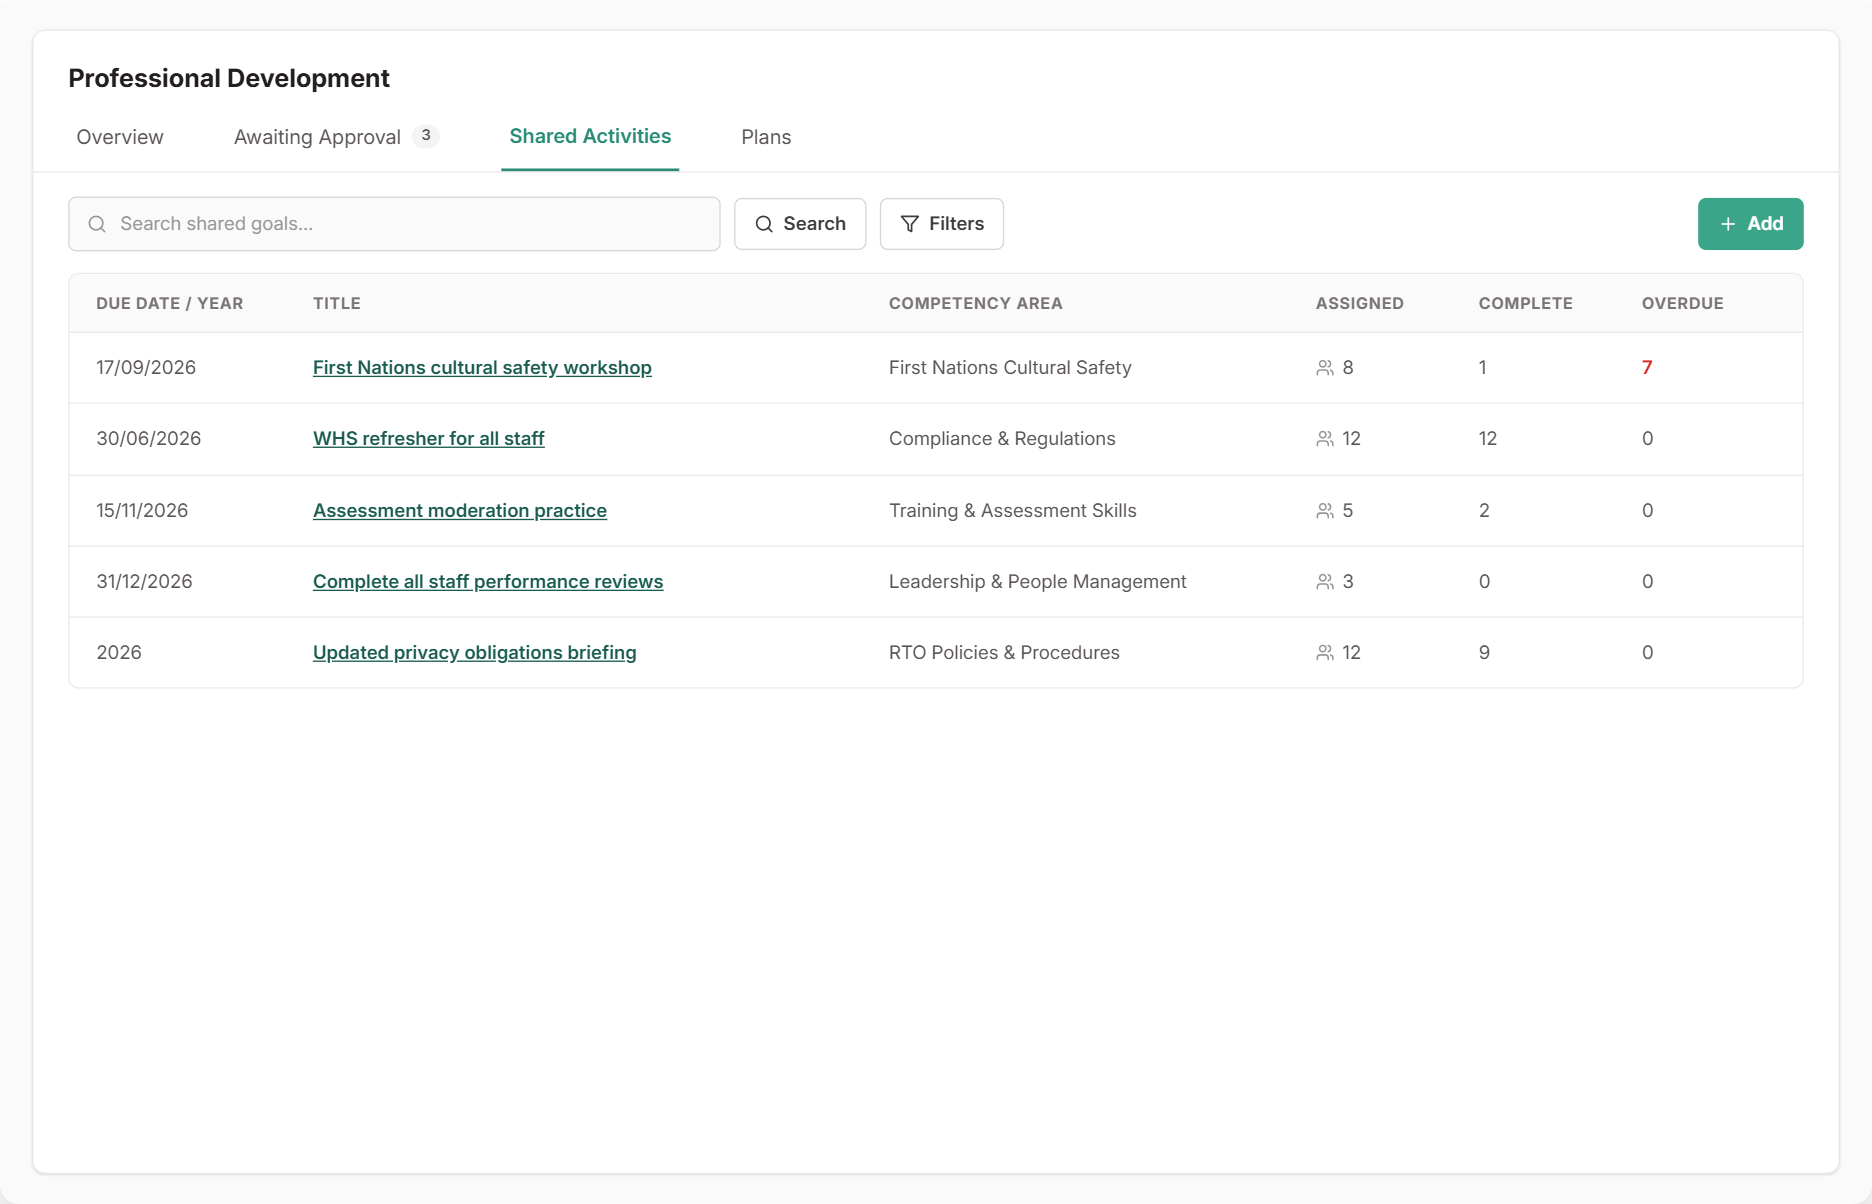Open Assessment moderation practice link
Screen dimensions: 1872x1204
click(x=460, y=511)
